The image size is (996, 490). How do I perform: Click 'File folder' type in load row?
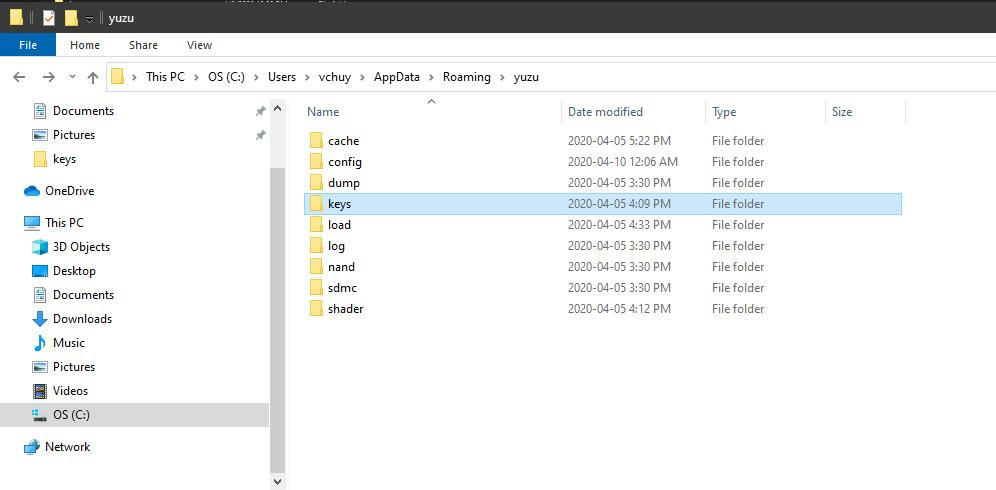click(x=738, y=224)
